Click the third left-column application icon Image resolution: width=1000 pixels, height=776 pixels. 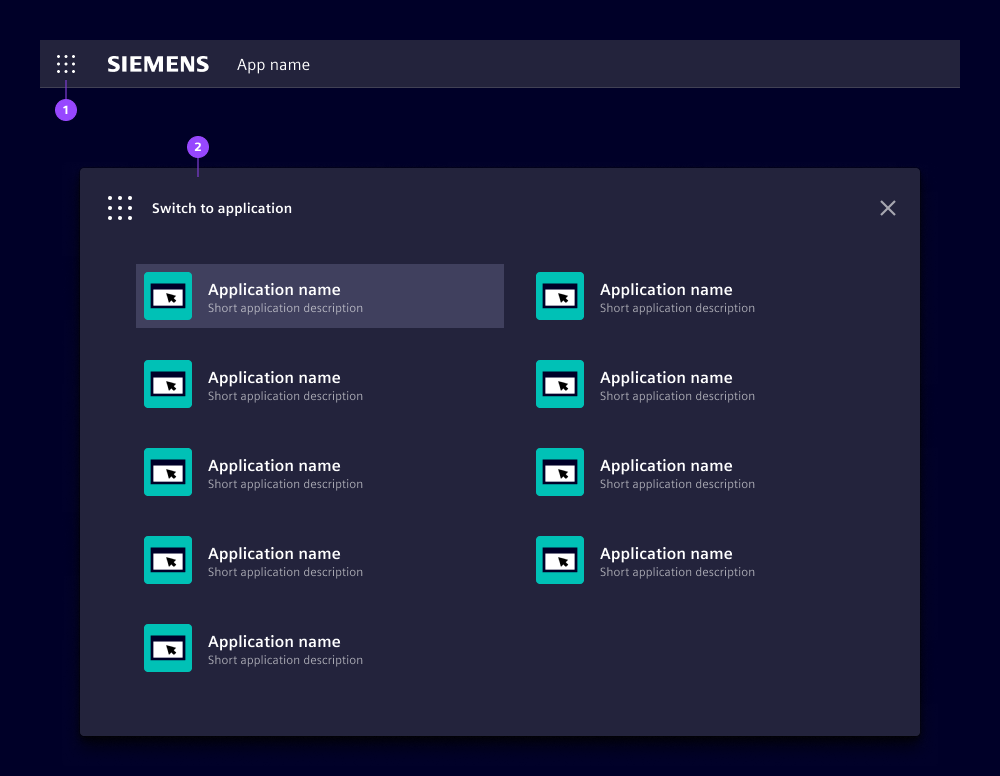tap(168, 472)
